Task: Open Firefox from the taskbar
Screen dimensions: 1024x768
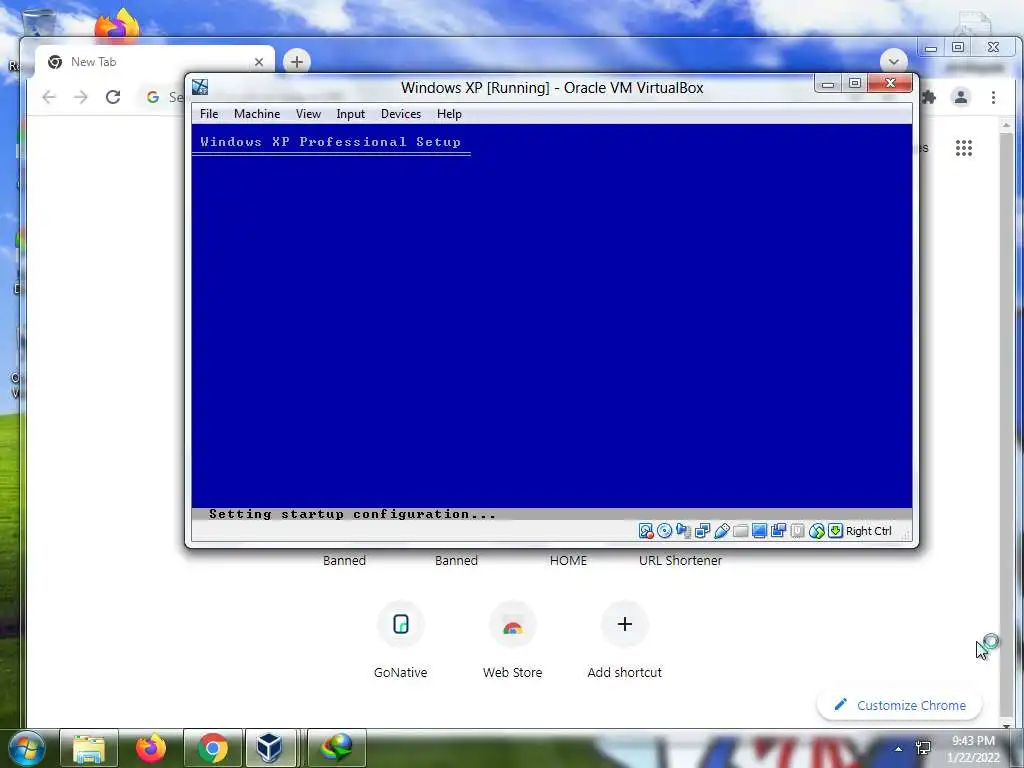Action: [150, 748]
